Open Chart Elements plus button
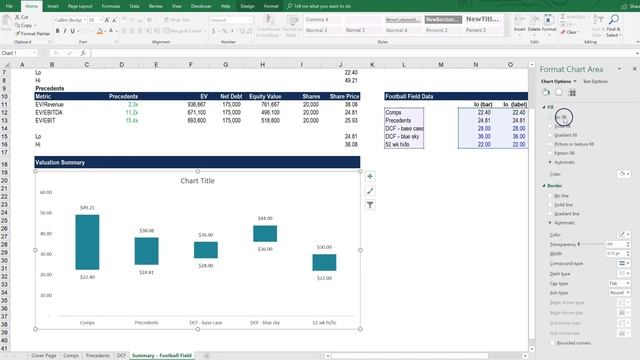The image size is (640, 360). coord(370,176)
